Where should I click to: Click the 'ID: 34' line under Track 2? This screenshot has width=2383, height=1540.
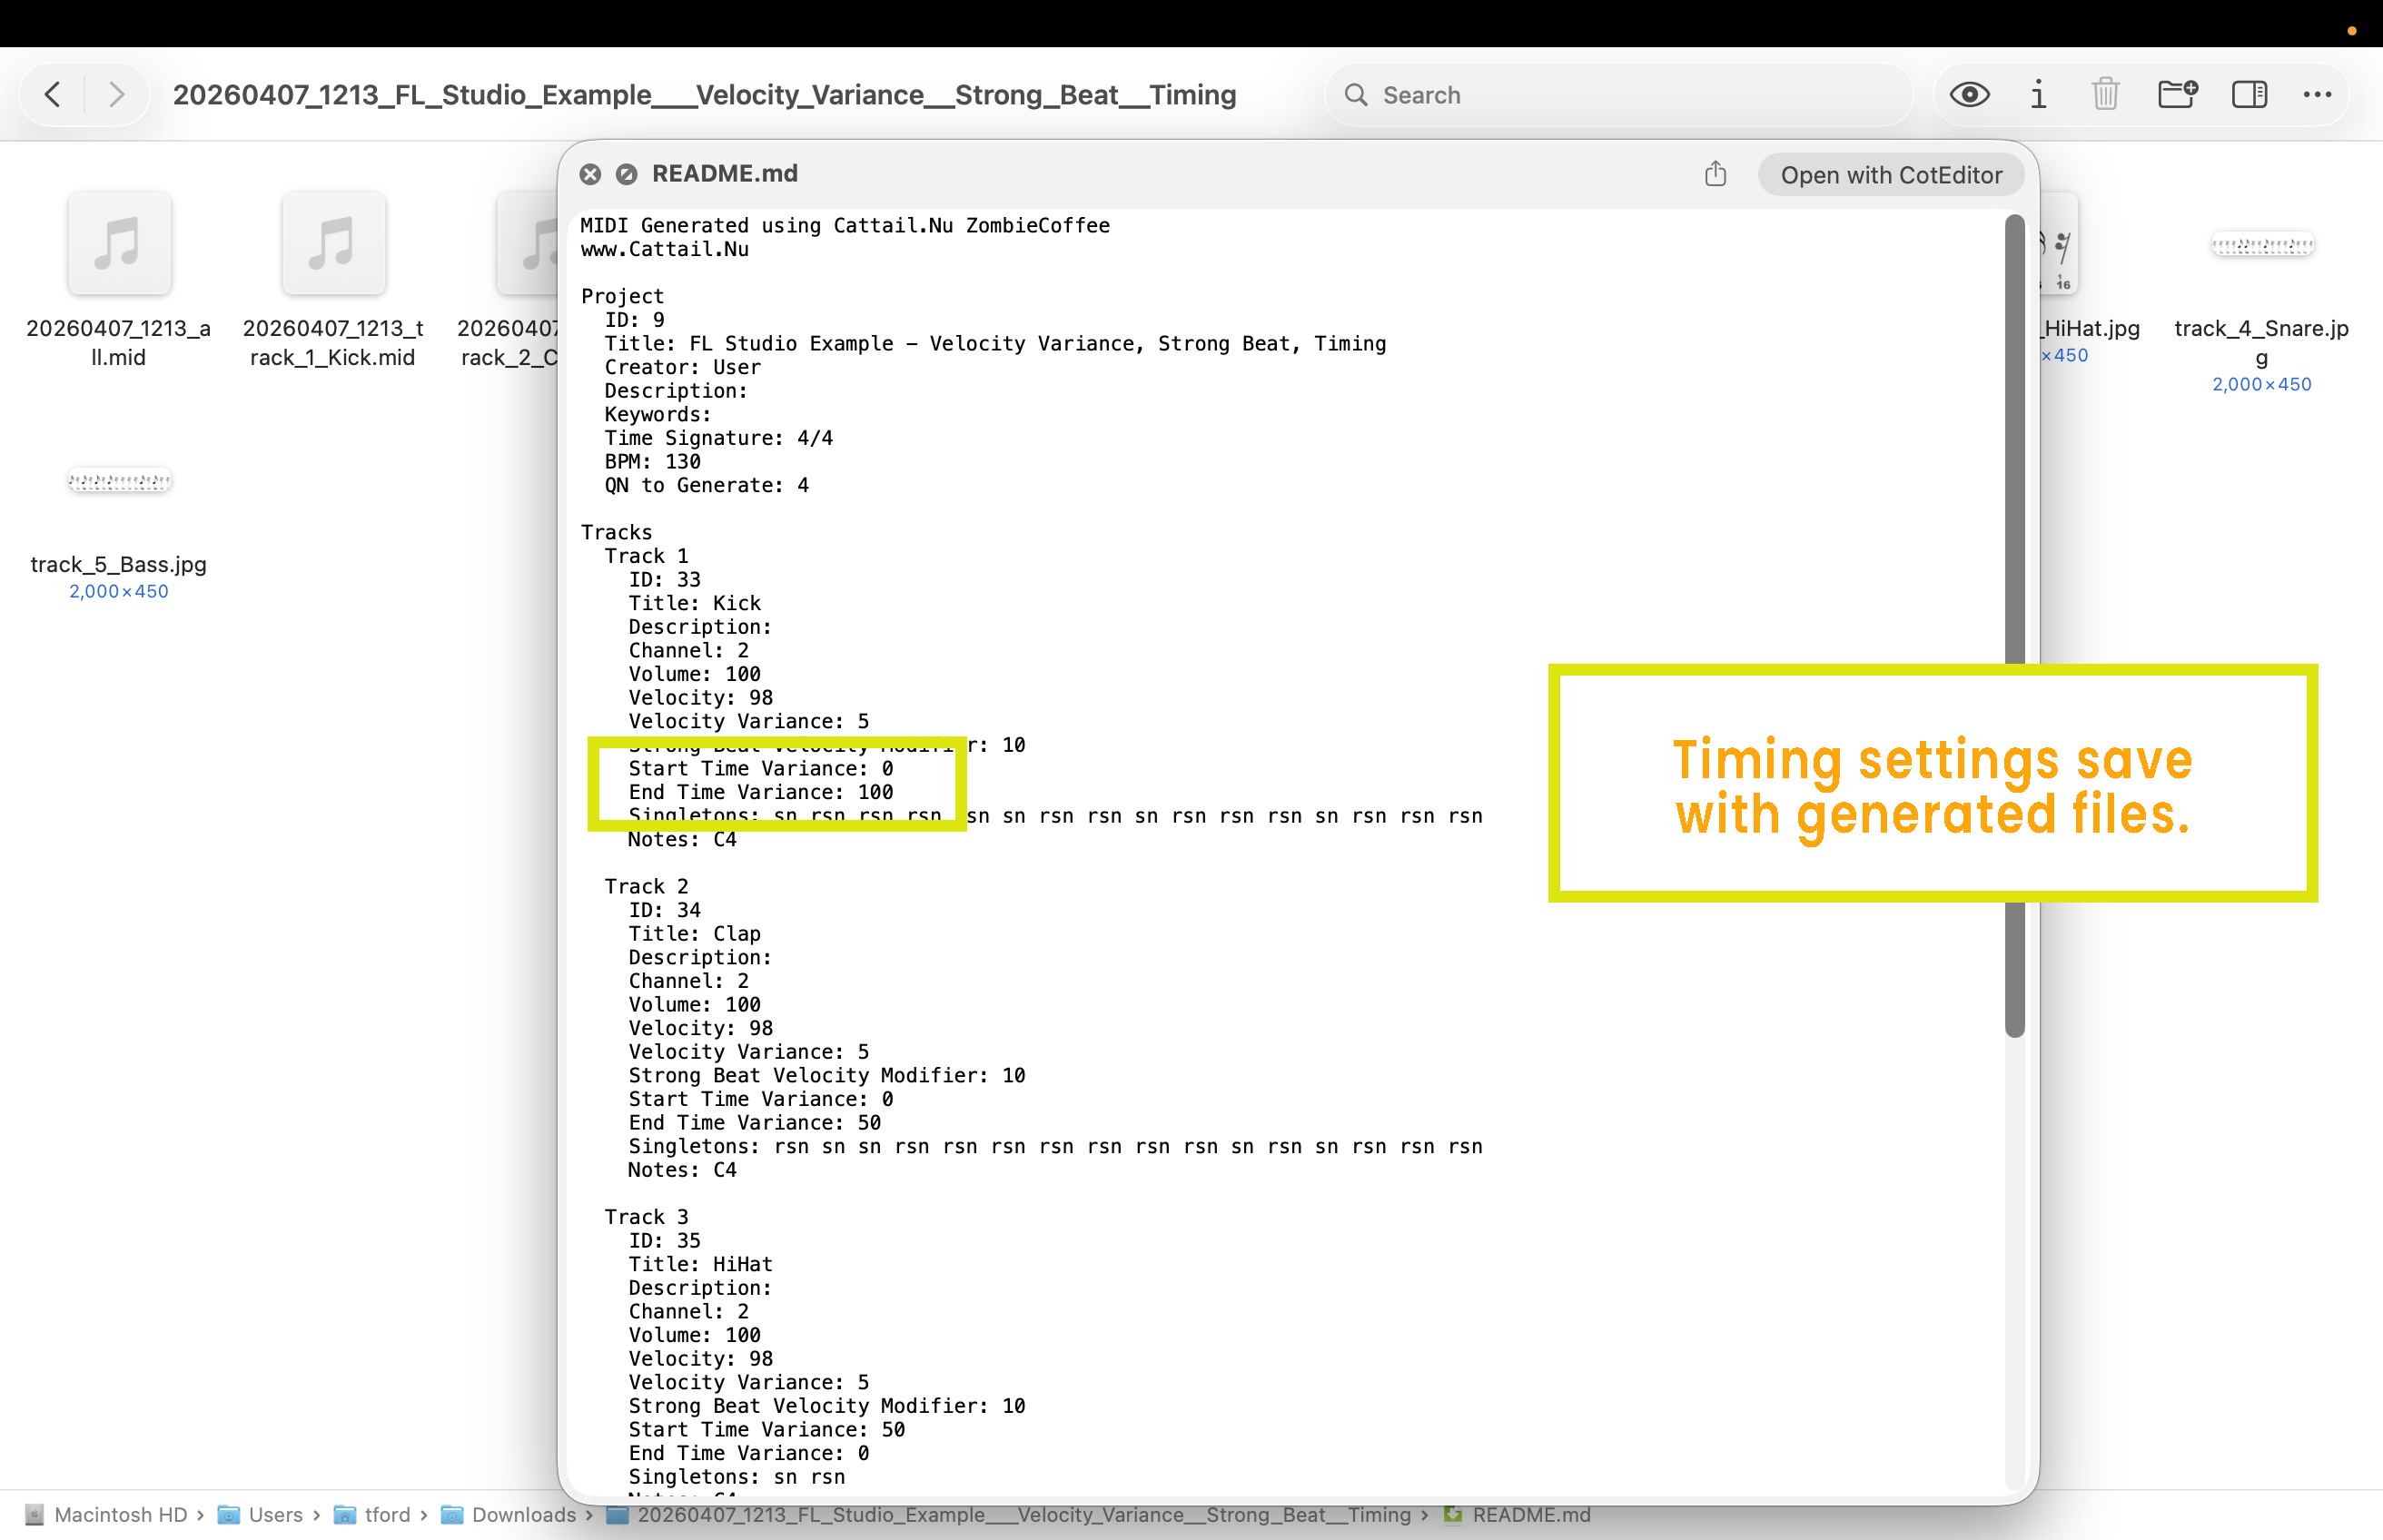click(x=664, y=910)
